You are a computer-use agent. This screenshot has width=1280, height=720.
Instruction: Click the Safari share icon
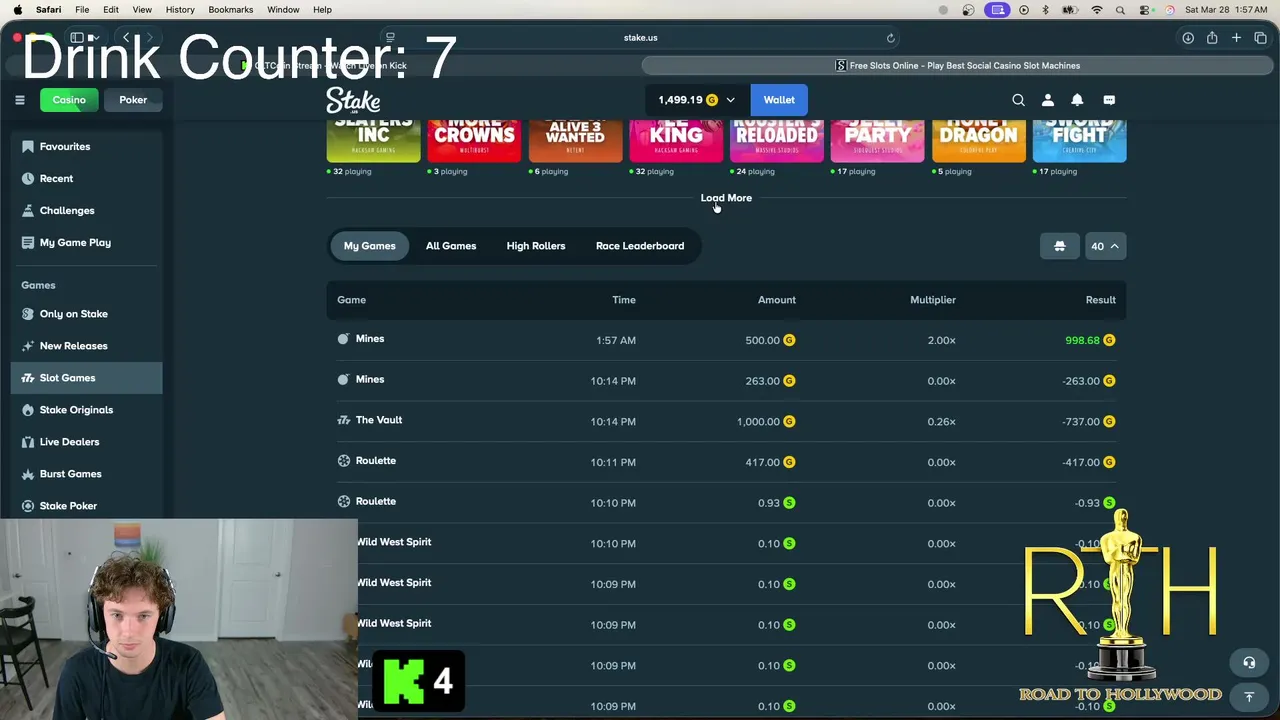pyautogui.click(x=1212, y=38)
